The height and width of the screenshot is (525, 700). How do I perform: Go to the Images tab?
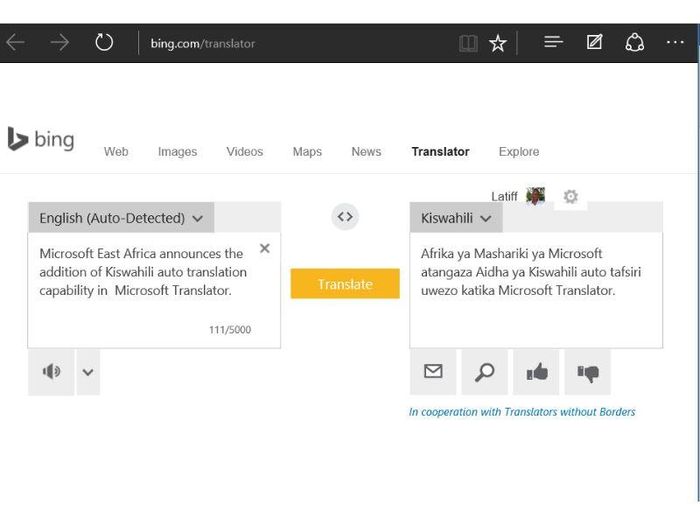coord(177,152)
